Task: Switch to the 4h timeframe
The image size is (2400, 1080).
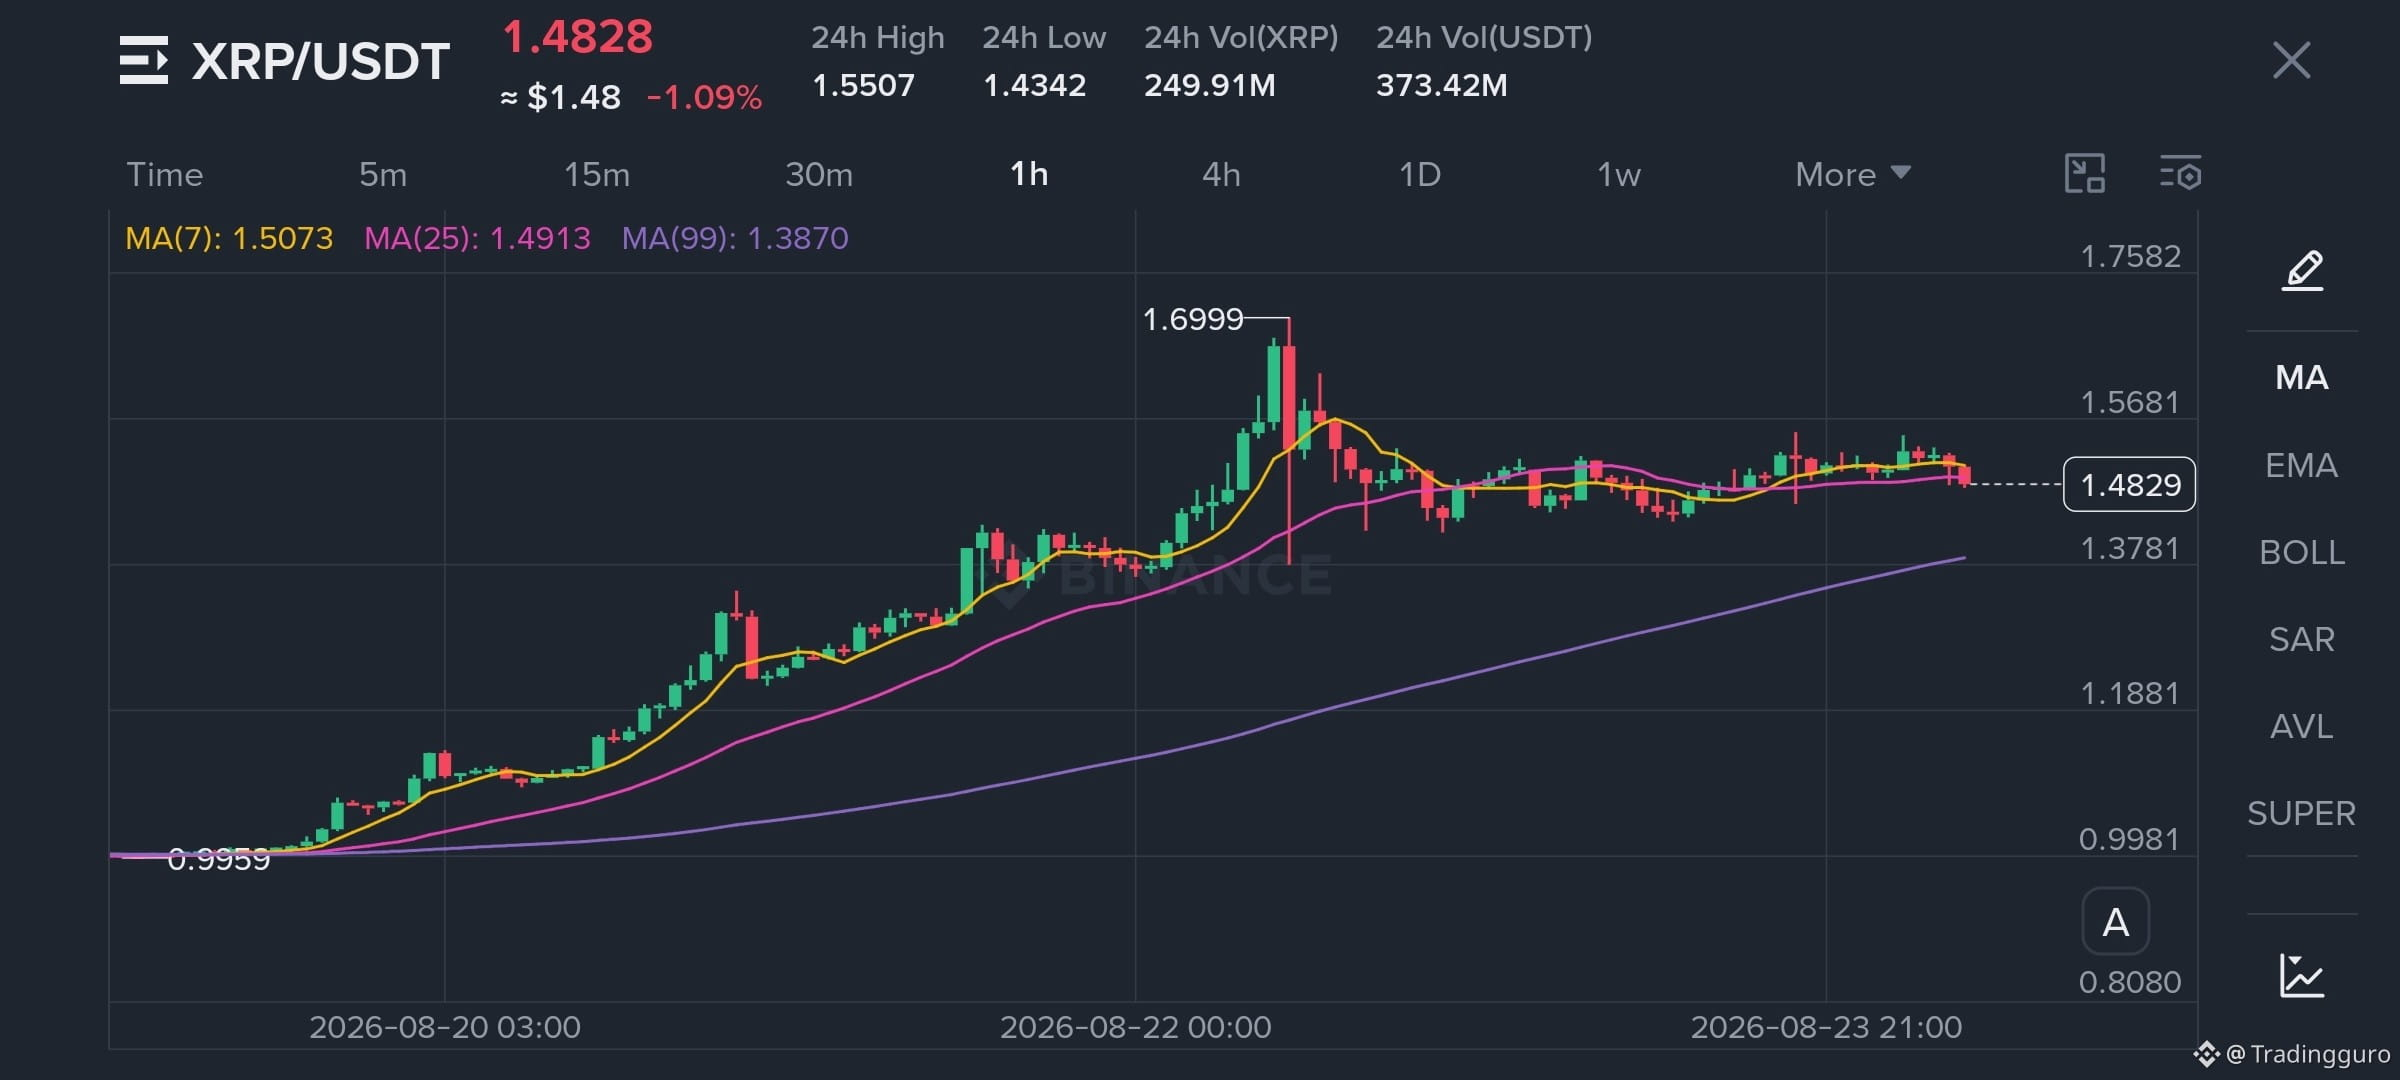Action: pos(1221,174)
